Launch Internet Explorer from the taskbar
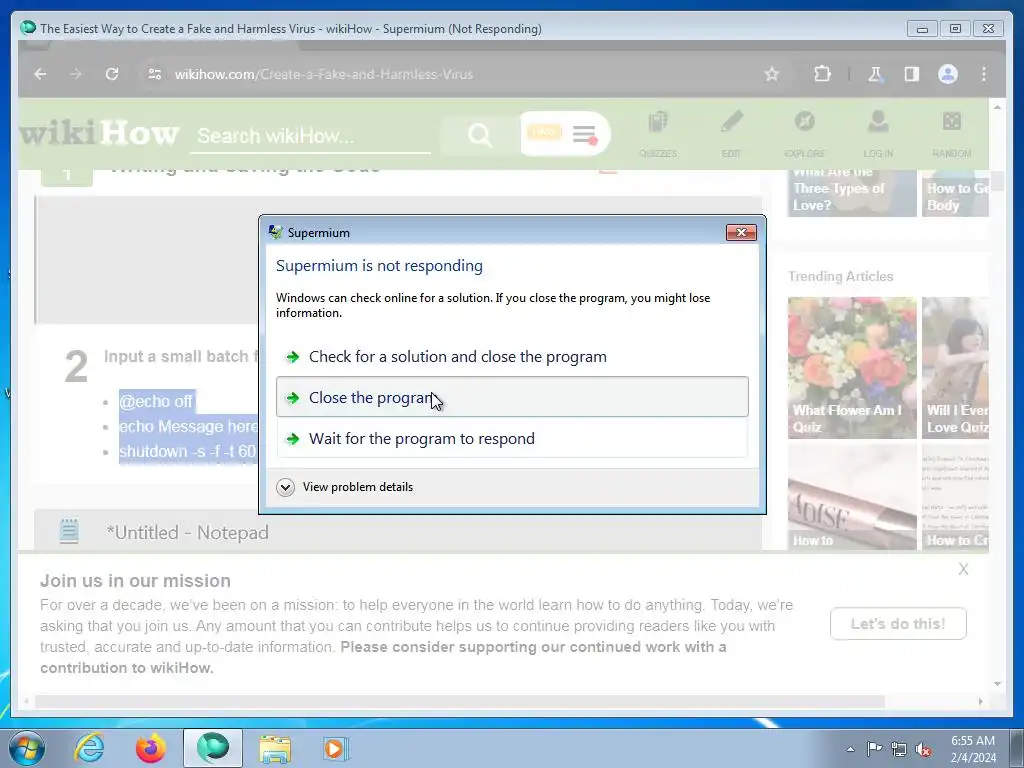The height and width of the screenshot is (768, 1024). point(89,748)
